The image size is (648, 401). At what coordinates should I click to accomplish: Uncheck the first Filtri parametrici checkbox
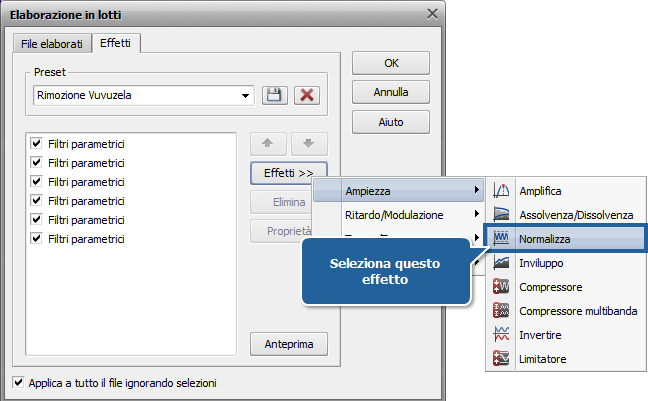[36, 143]
